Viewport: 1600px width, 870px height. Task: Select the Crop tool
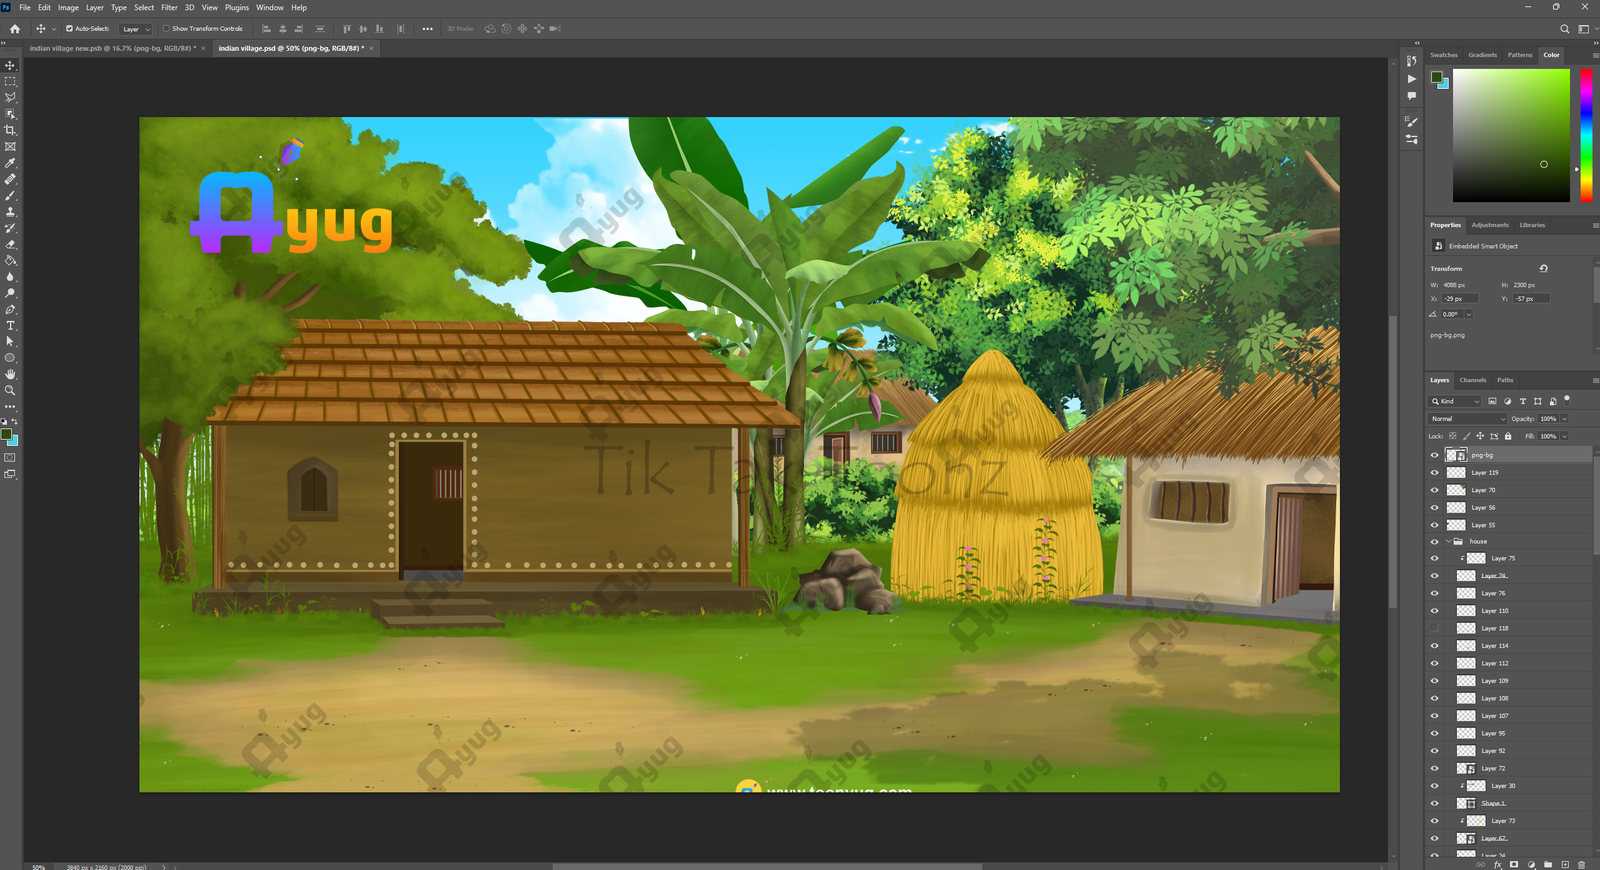pos(10,130)
